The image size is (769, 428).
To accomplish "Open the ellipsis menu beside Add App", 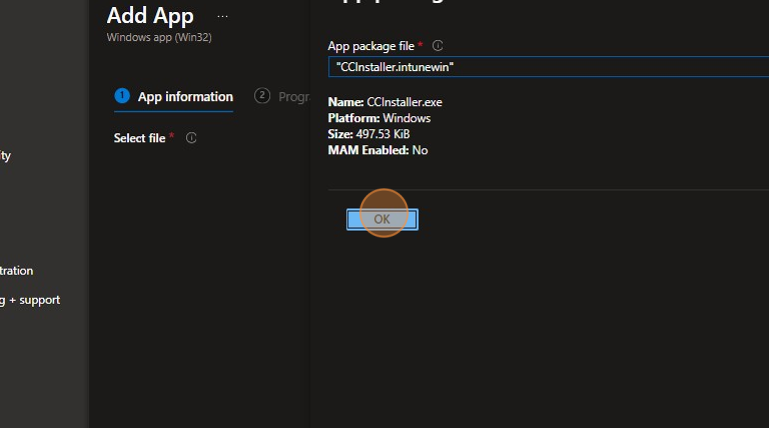I will tap(222, 17).
